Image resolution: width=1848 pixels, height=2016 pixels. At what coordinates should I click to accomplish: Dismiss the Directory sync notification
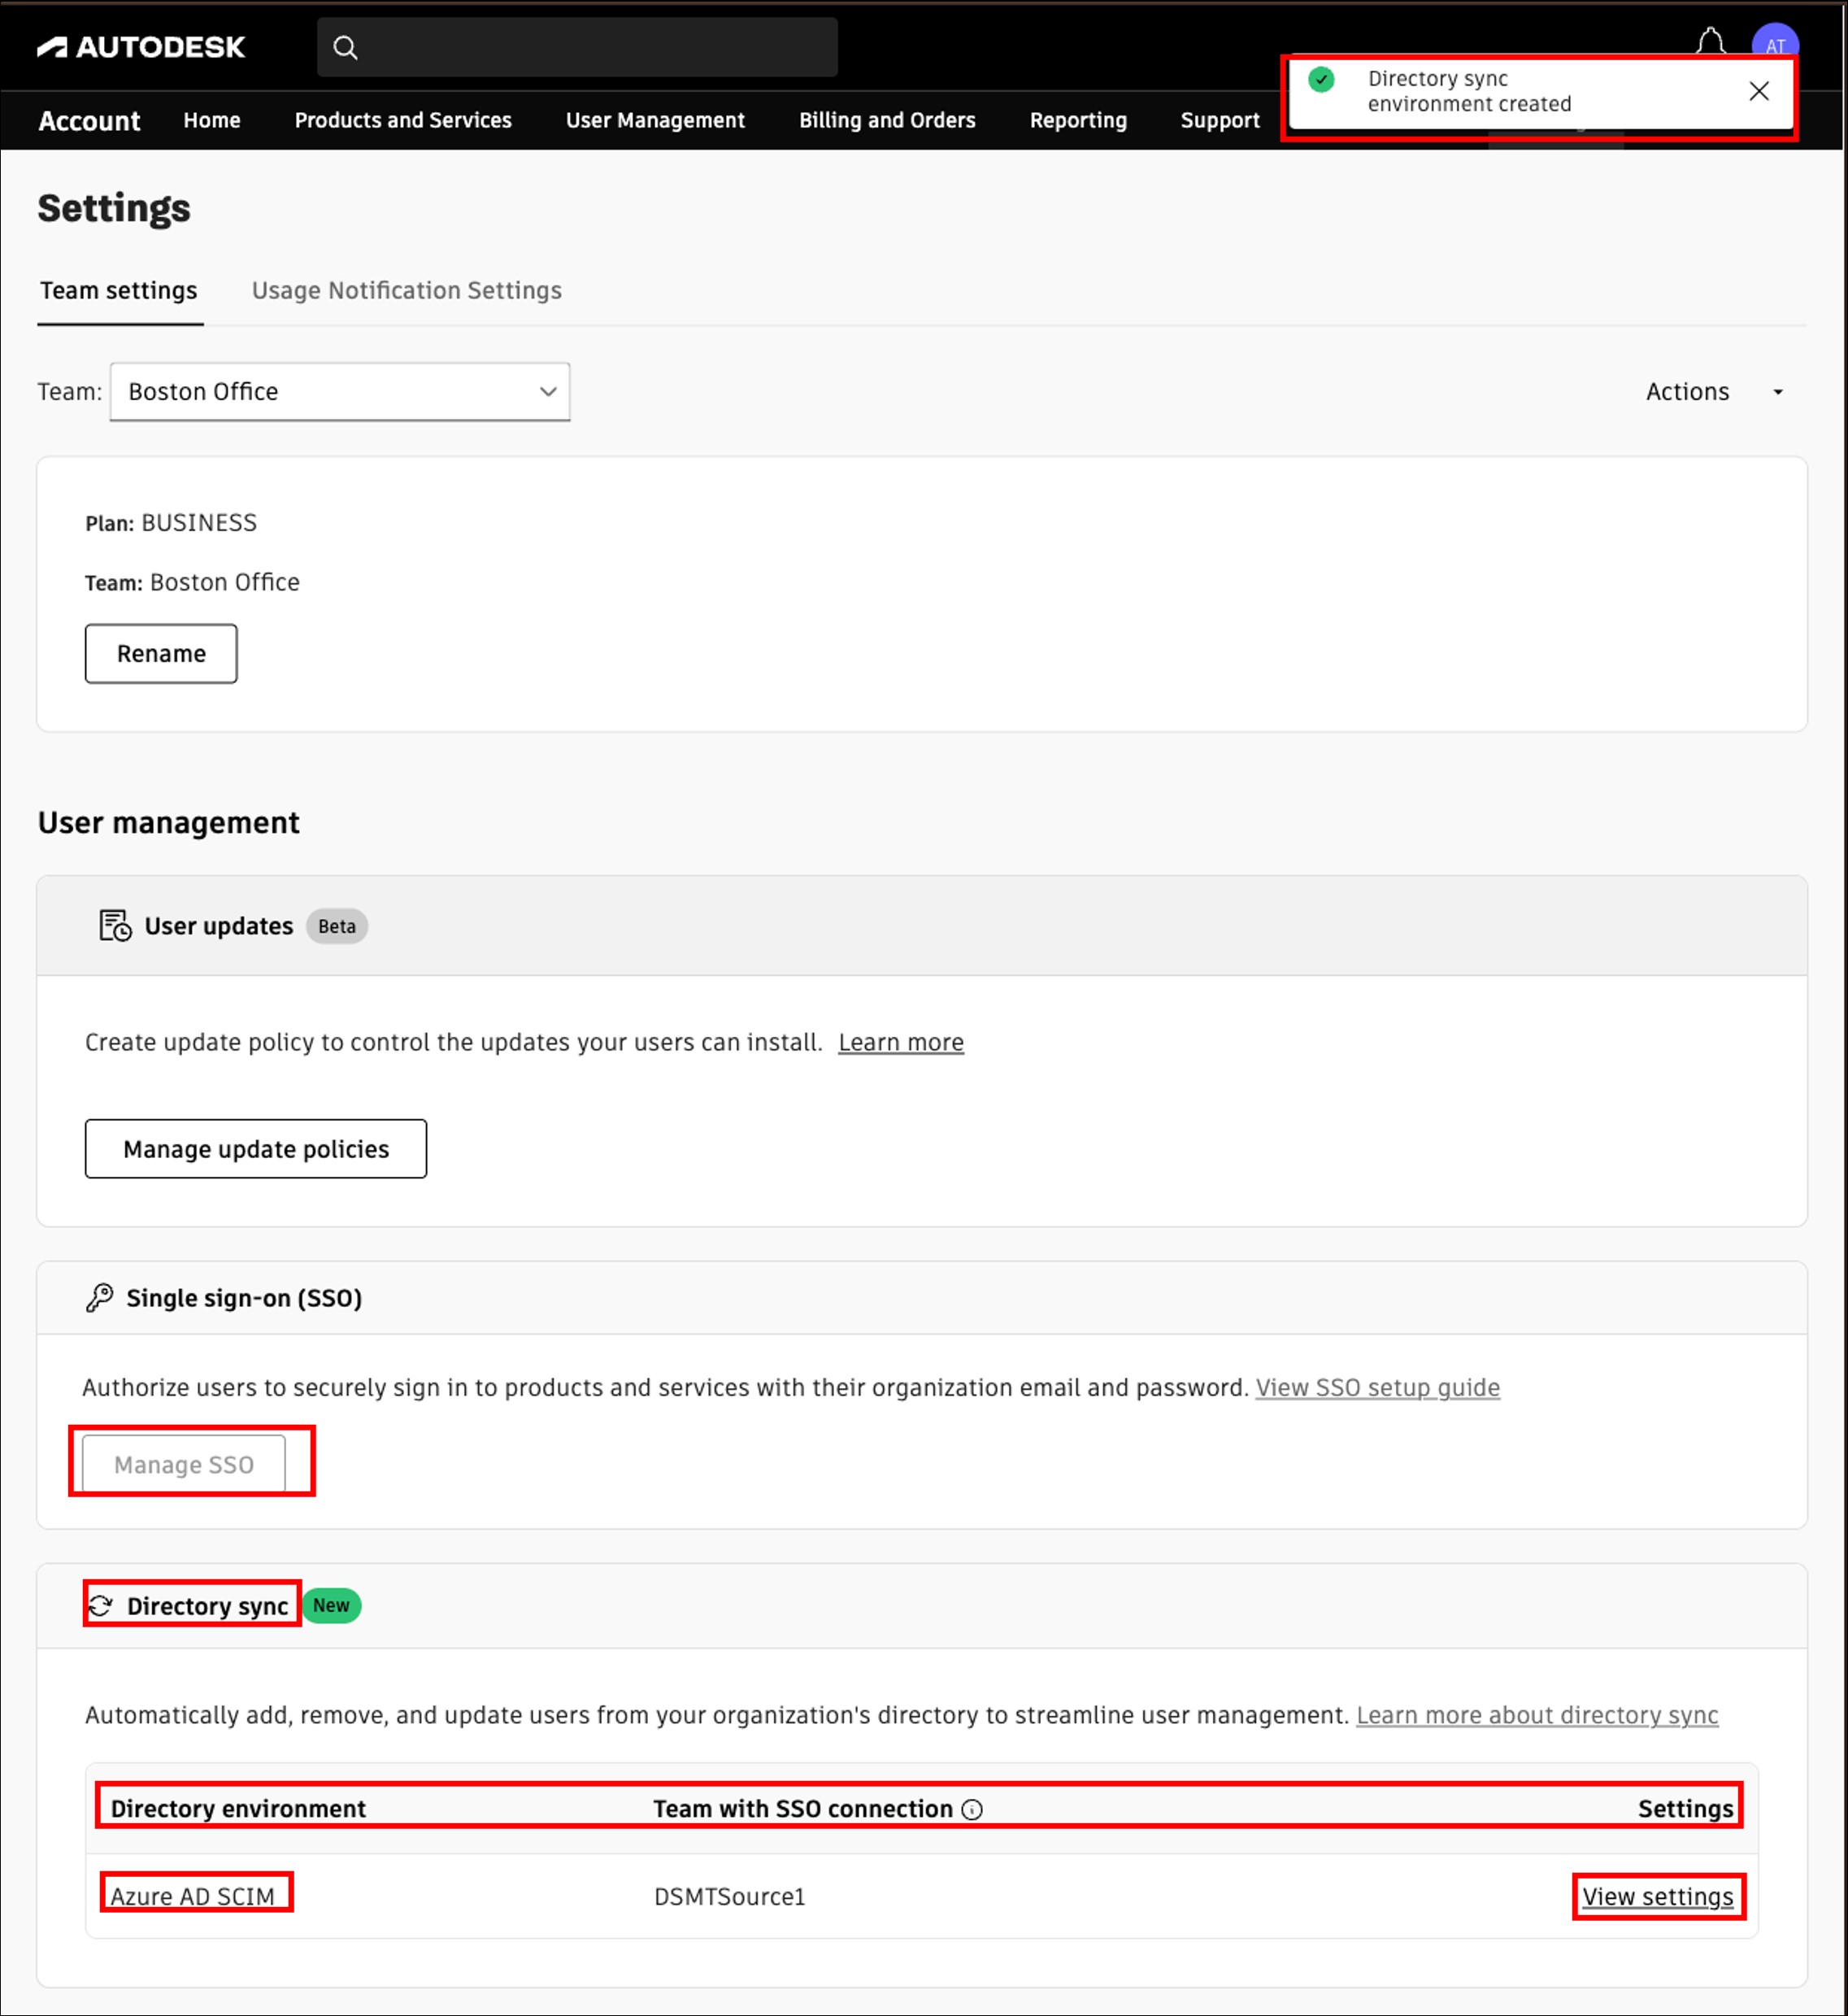[1758, 91]
